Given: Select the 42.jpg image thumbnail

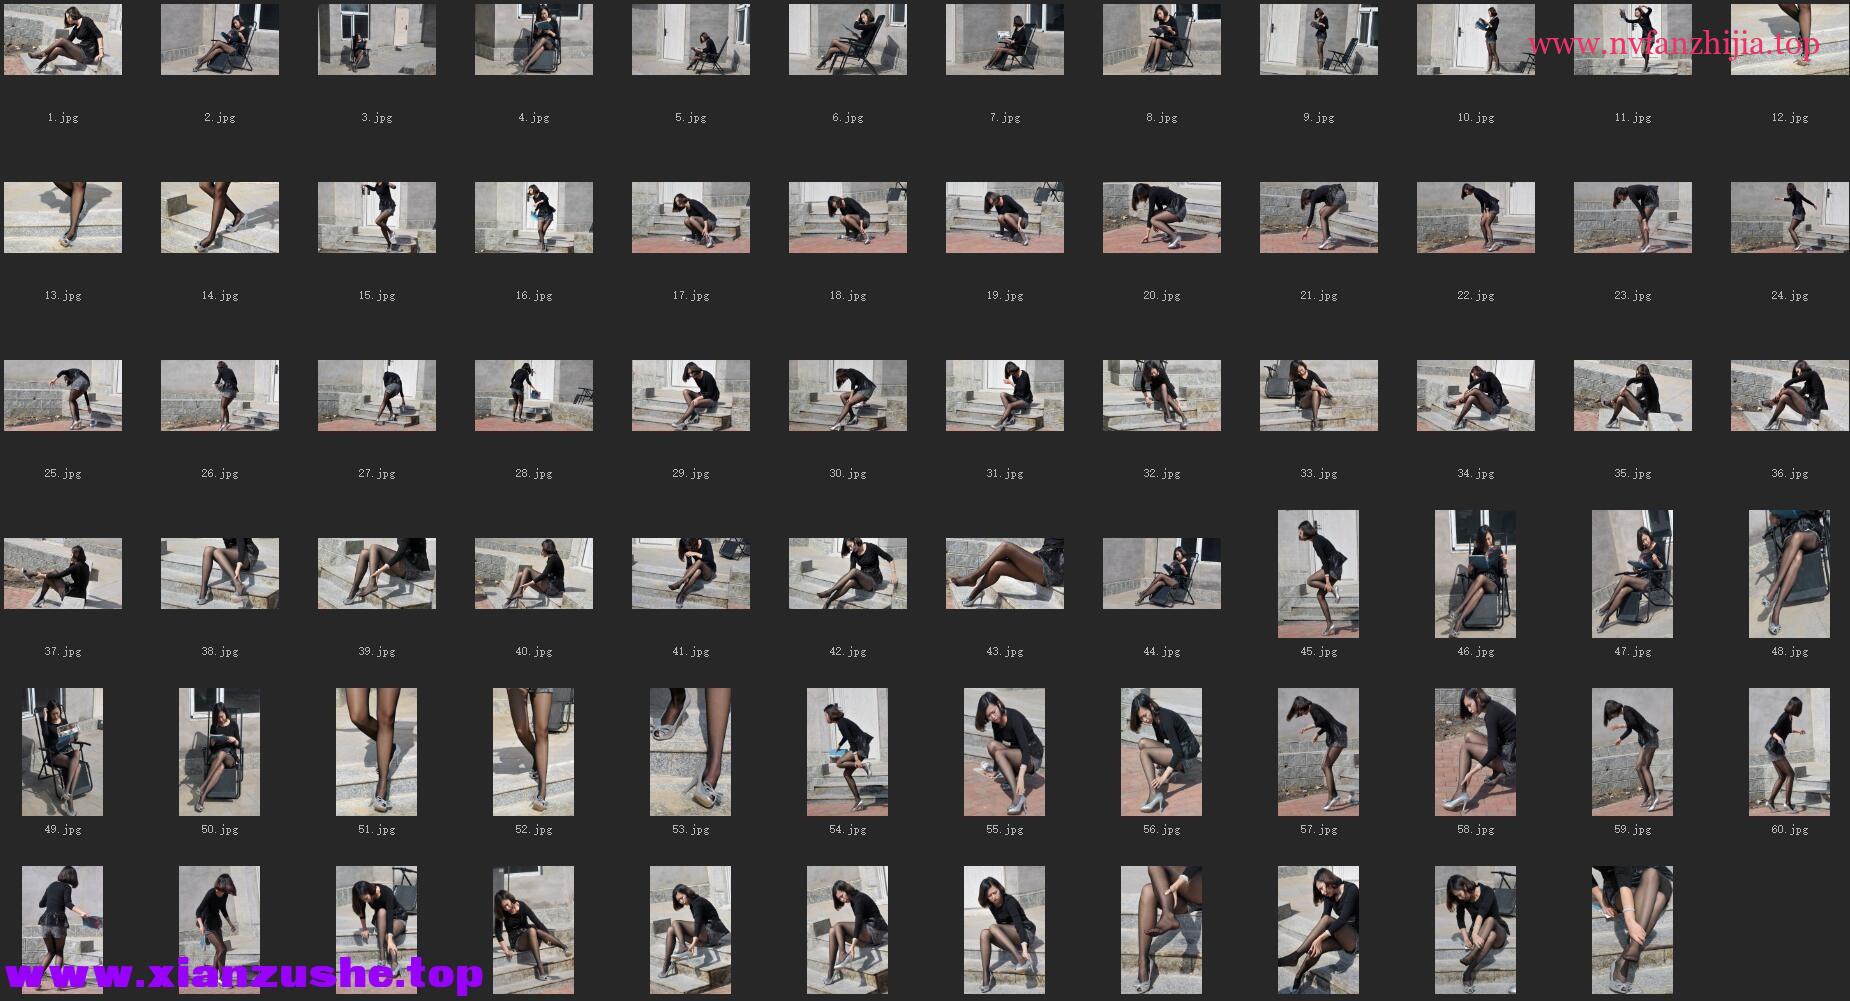Looking at the screenshot, I should coord(848,573).
